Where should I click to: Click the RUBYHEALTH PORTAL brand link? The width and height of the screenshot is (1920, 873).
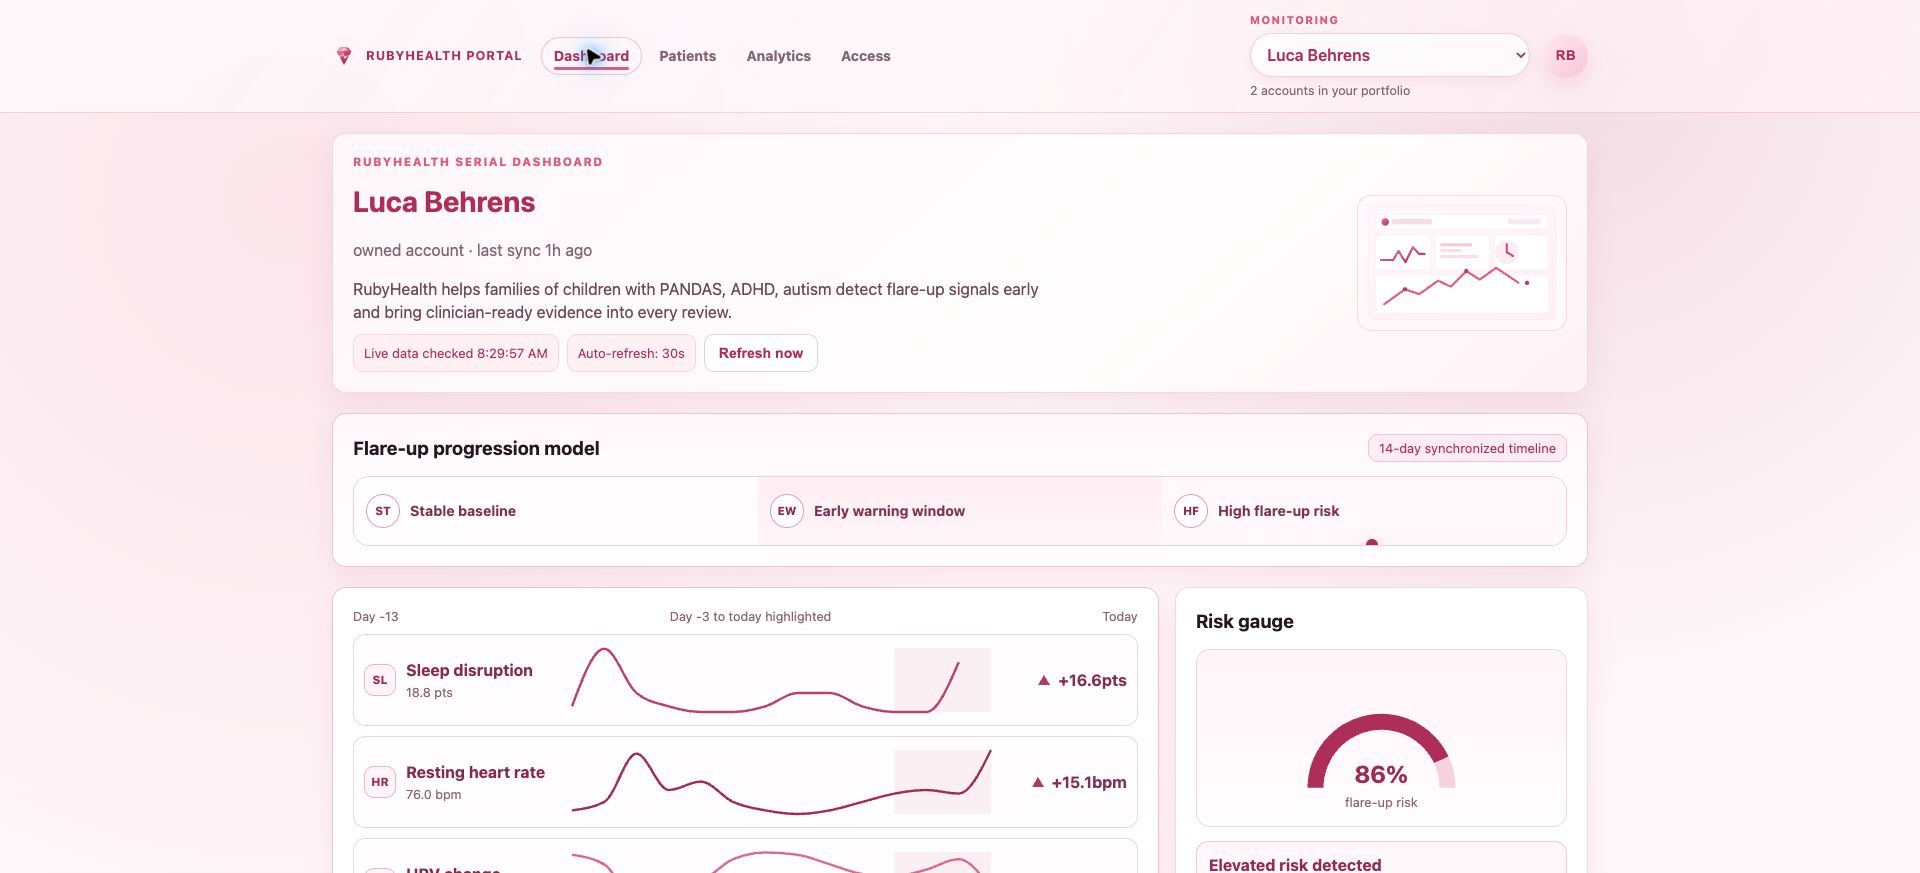[x=443, y=56]
